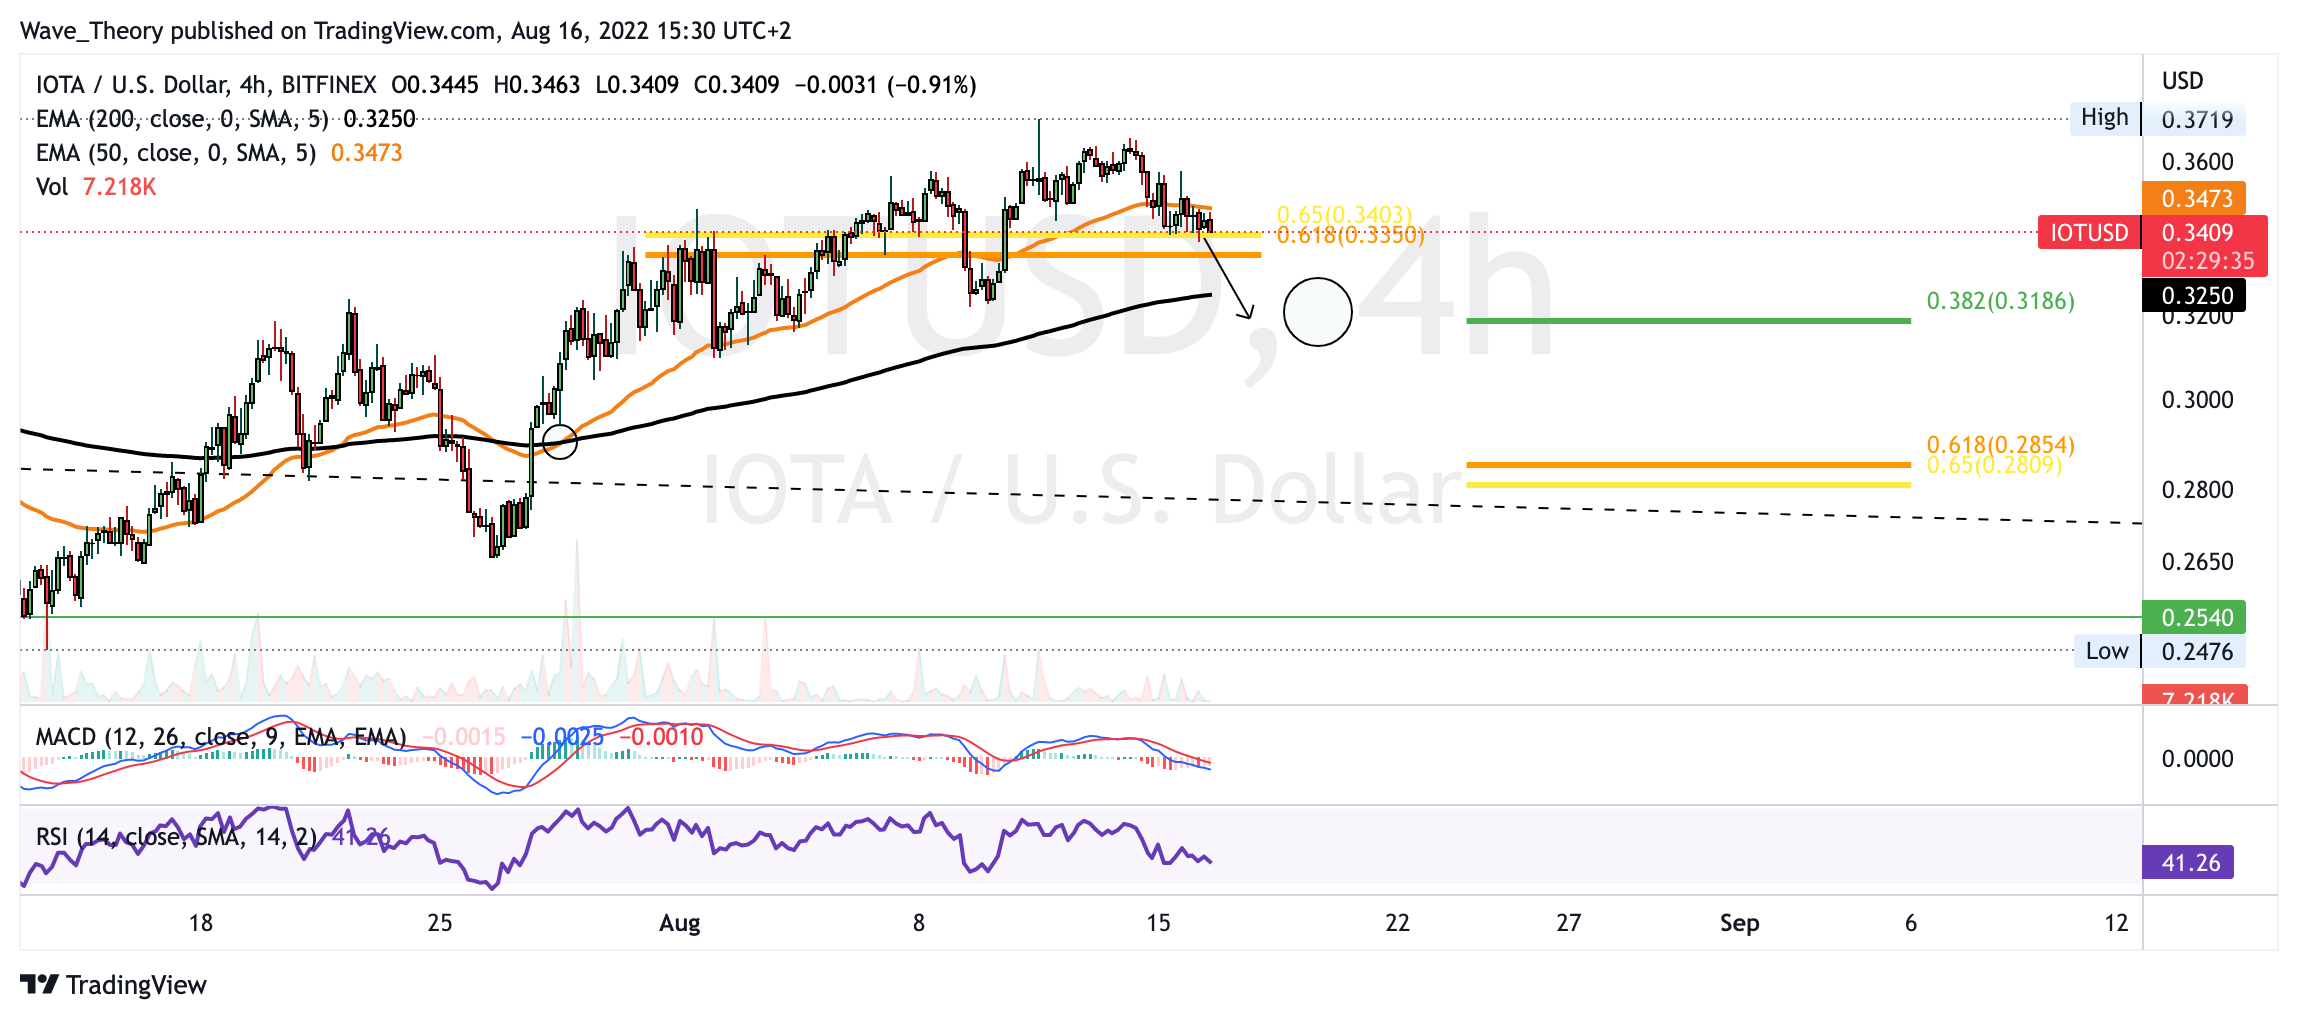Click the 0.3600 price axis value
Viewport: 2298px width, 1020px height.
pos(2197,162)
